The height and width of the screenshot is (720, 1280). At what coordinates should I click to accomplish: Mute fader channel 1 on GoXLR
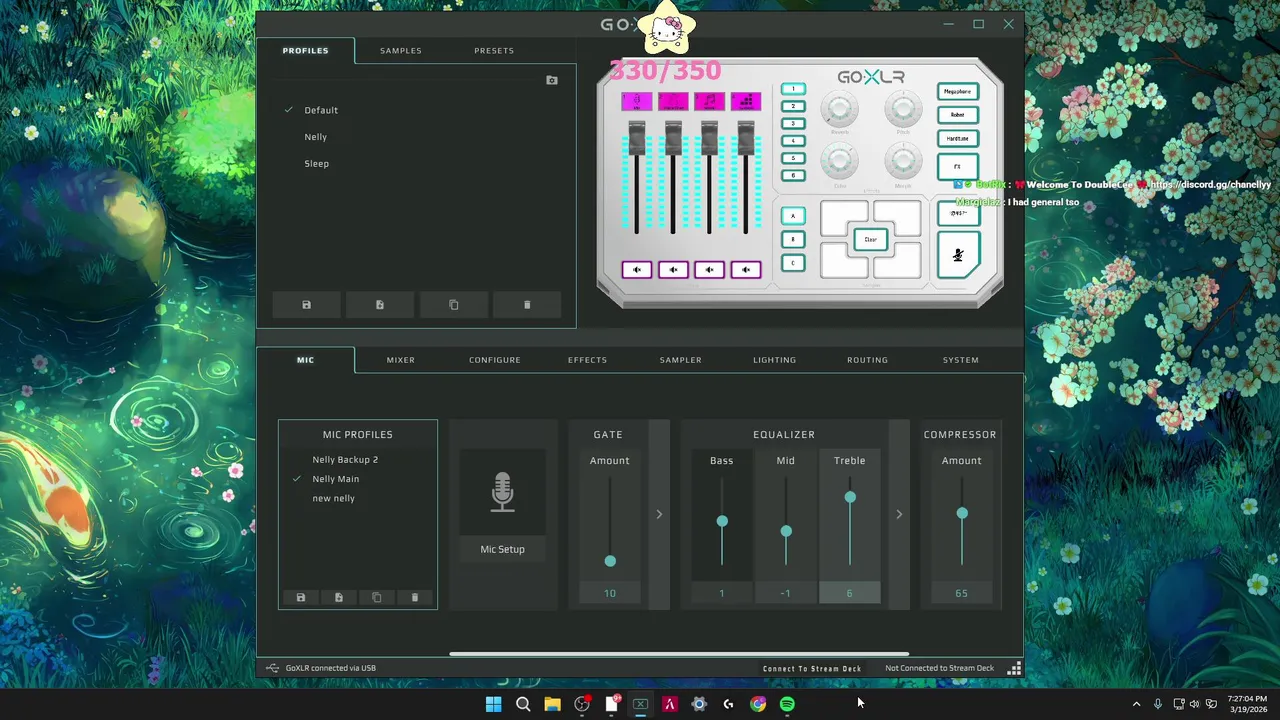click(x=637, y=270)
